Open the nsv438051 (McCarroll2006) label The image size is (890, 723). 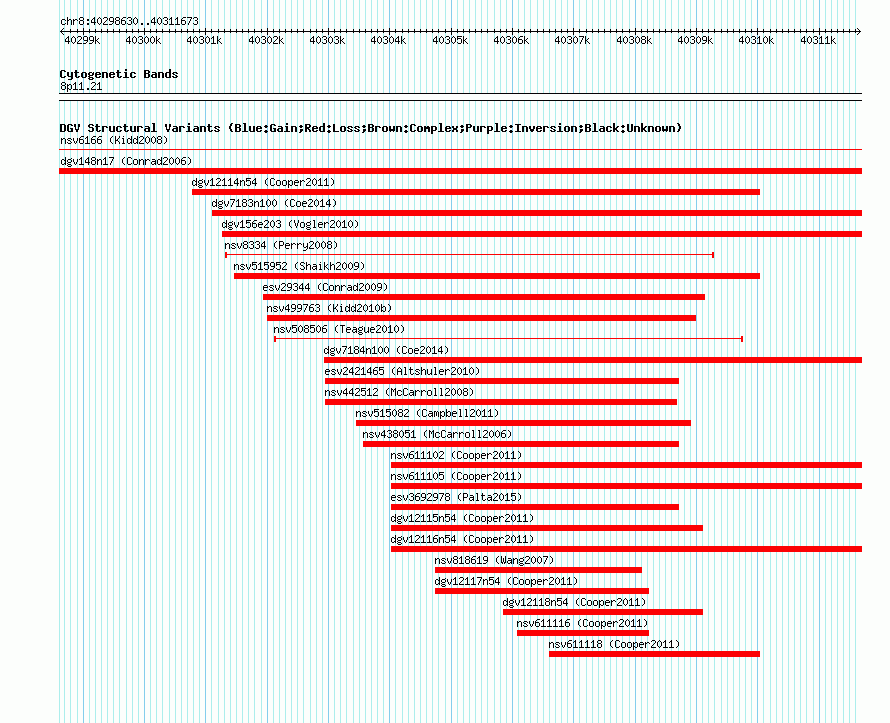437,434
